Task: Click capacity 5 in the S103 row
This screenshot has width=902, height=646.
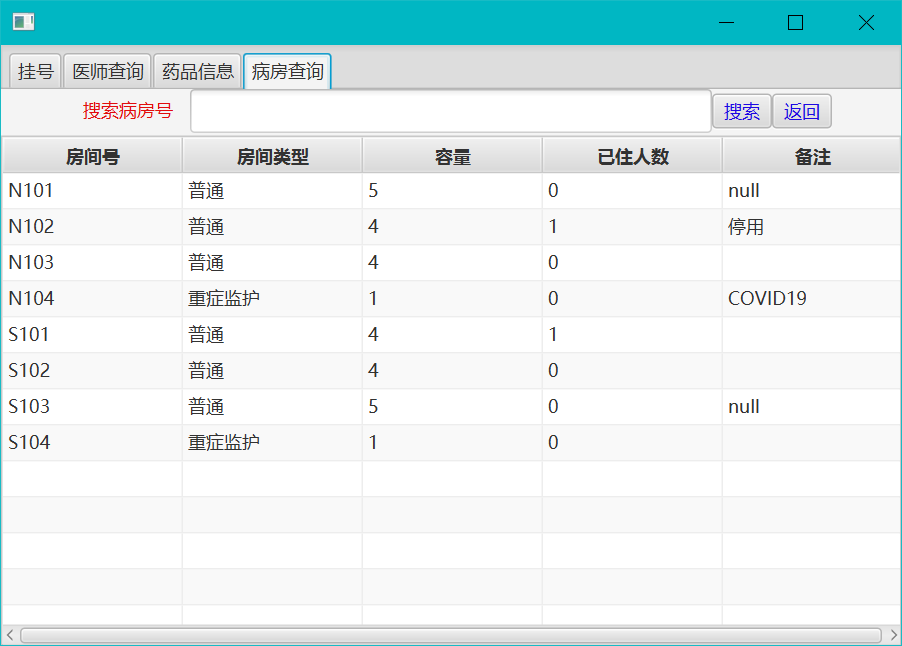Action: 373,407
